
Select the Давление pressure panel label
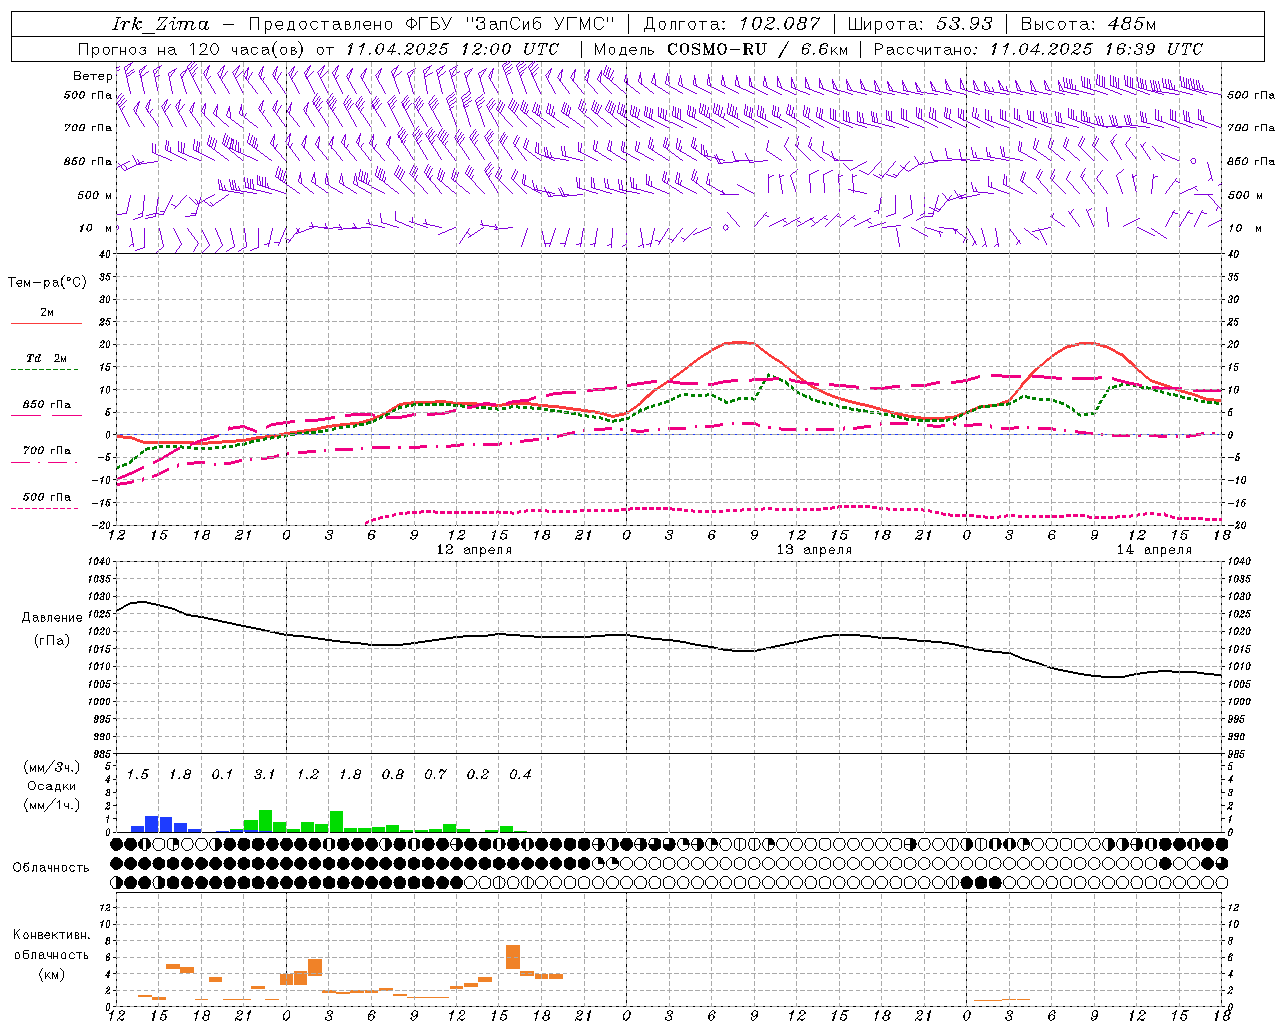52,618
